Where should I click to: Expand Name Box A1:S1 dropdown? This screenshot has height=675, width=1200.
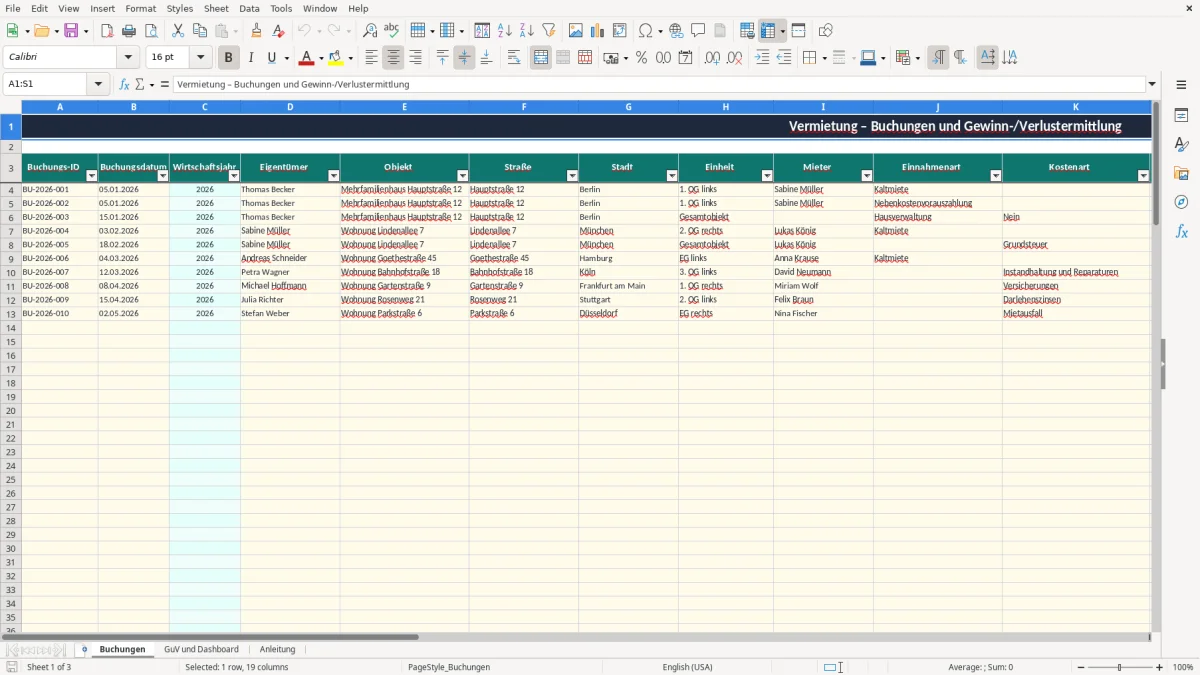[x=98, y=84]
